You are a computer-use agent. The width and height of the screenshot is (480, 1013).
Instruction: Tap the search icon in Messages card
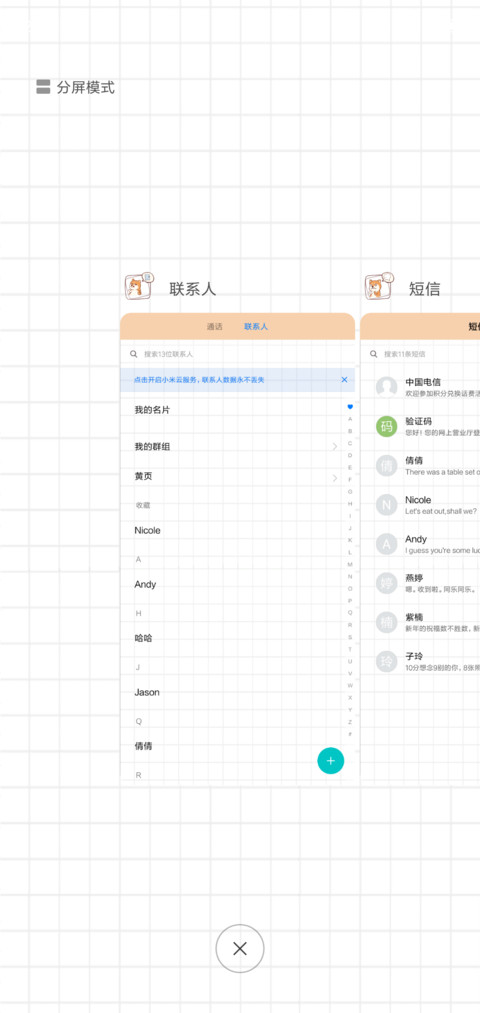tap(373, 354)
